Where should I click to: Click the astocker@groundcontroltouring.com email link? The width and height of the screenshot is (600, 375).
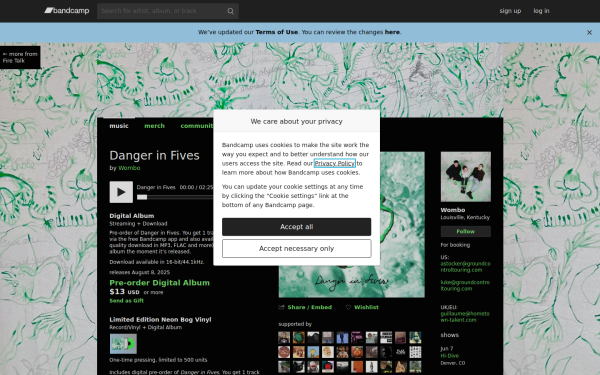click(465, 267)
